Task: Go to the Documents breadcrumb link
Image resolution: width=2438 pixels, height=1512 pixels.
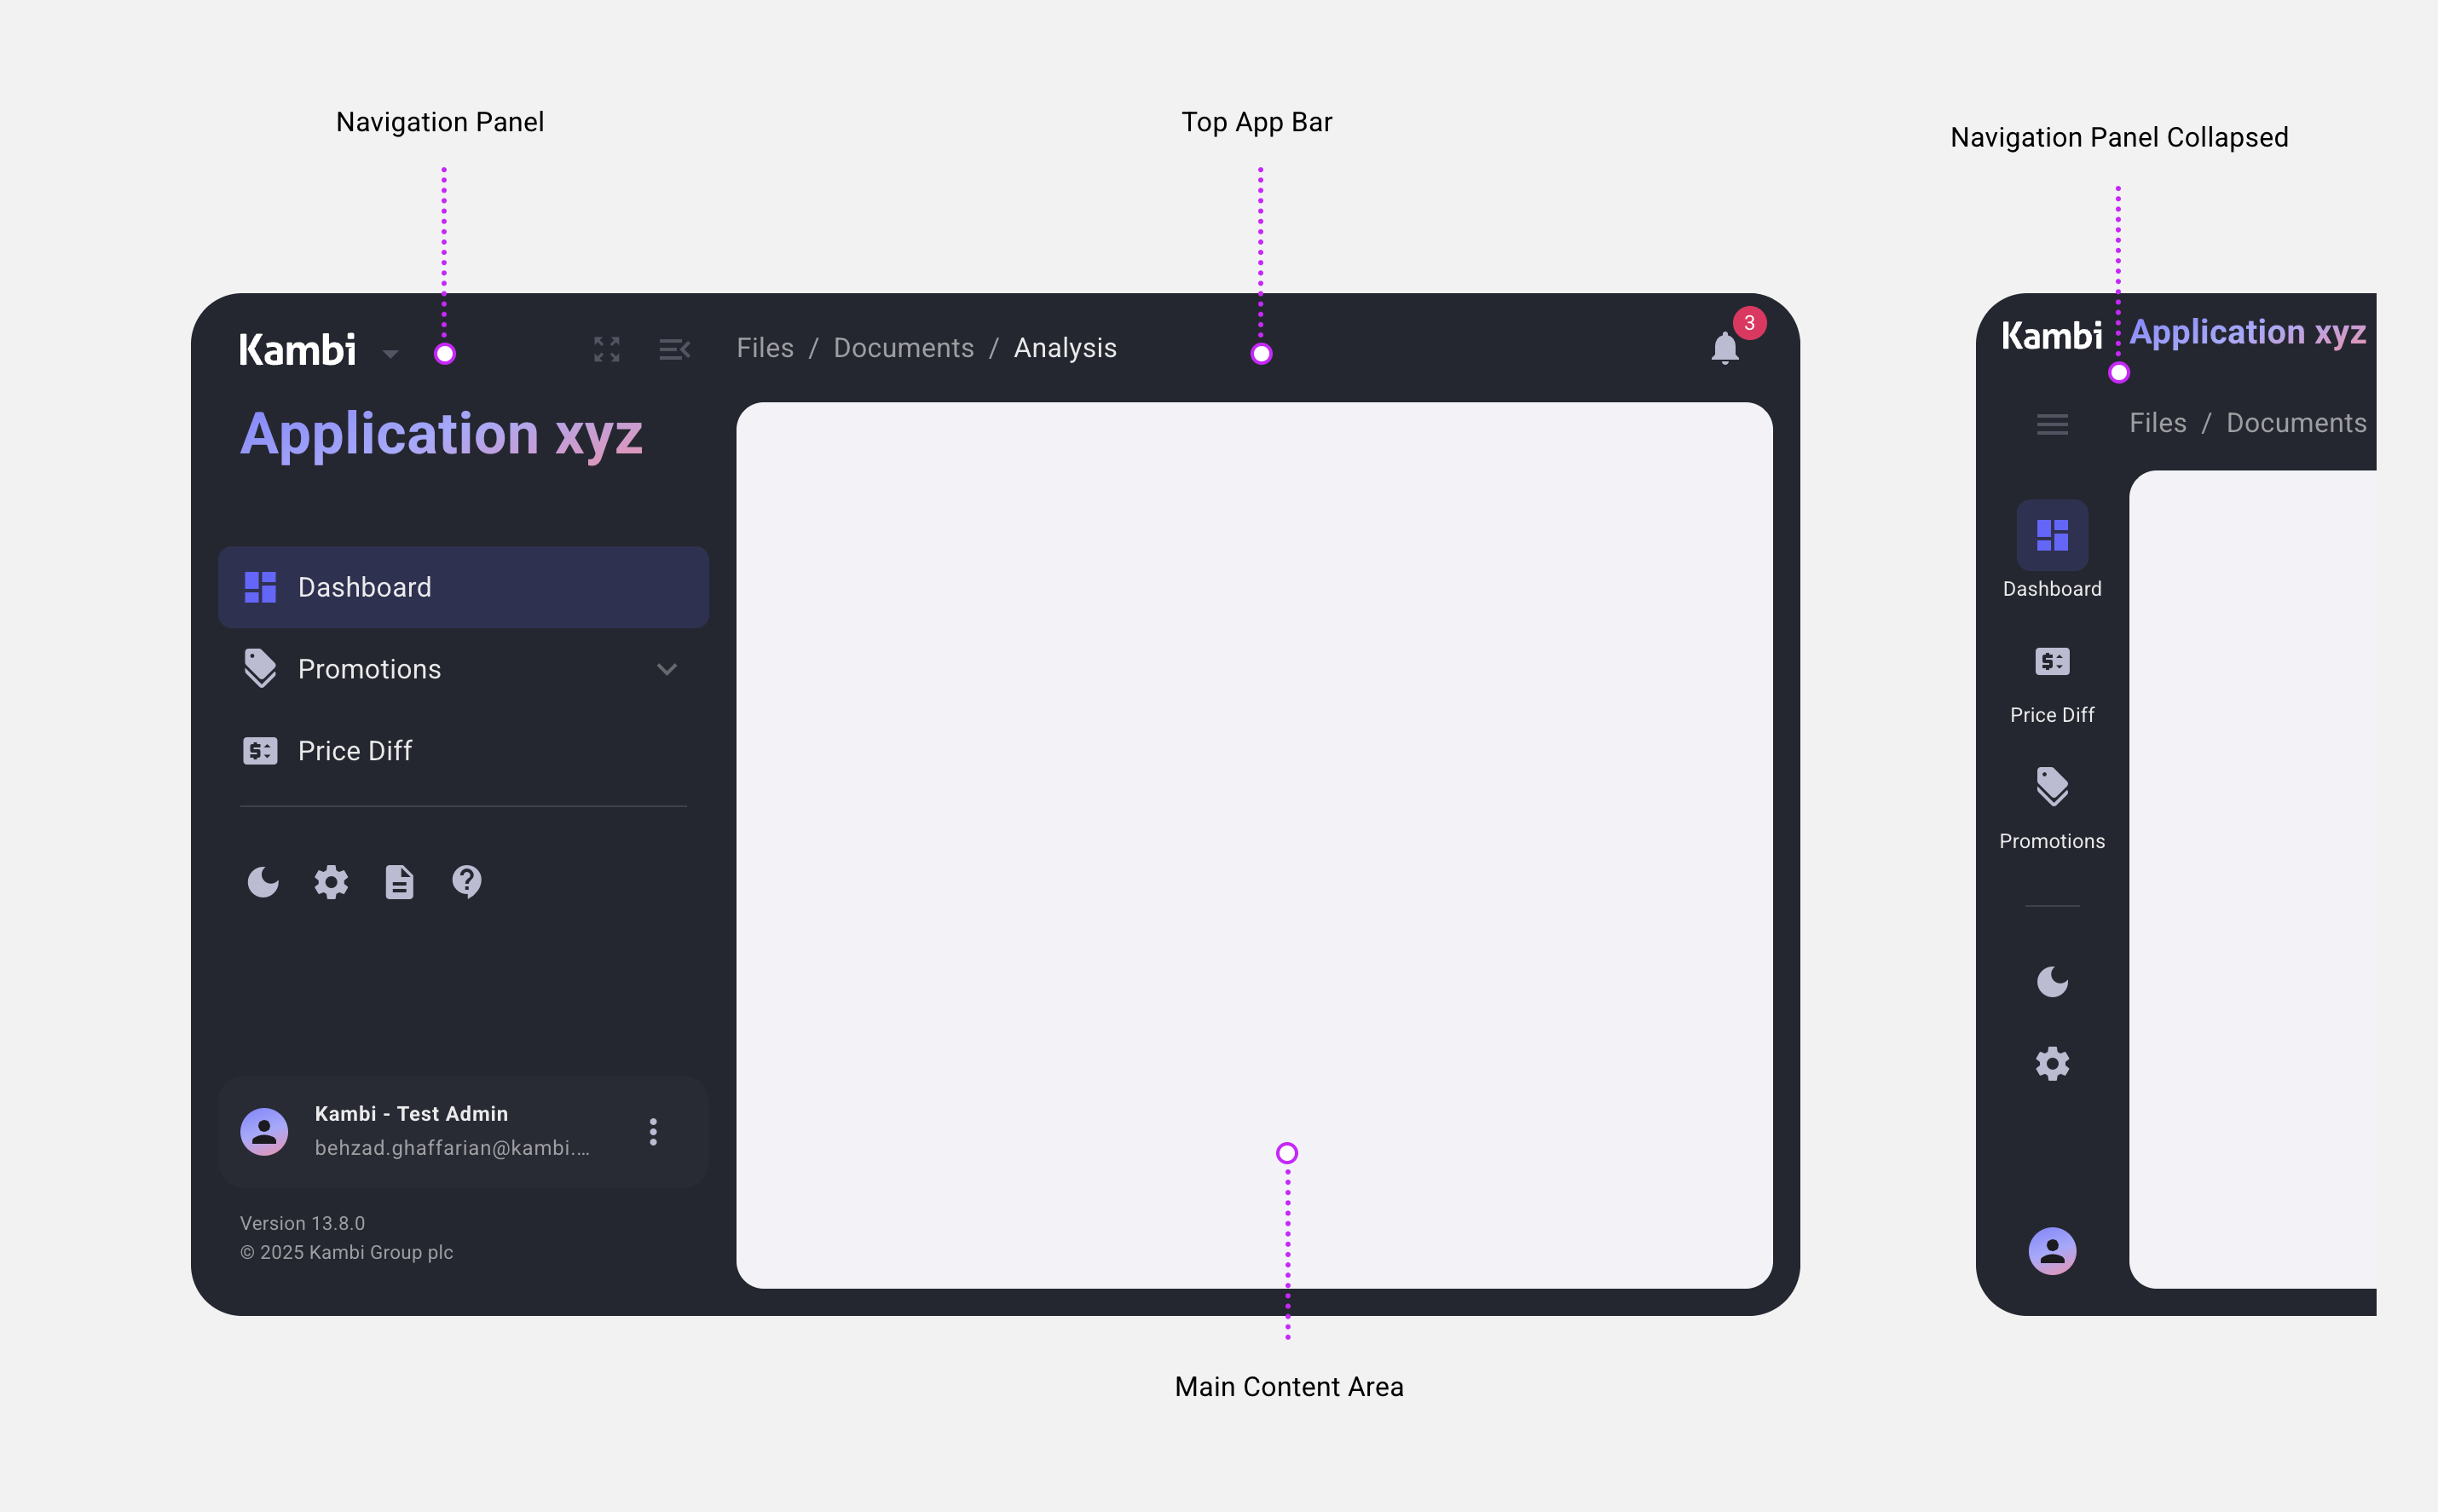Action: [x=903, y=348]
